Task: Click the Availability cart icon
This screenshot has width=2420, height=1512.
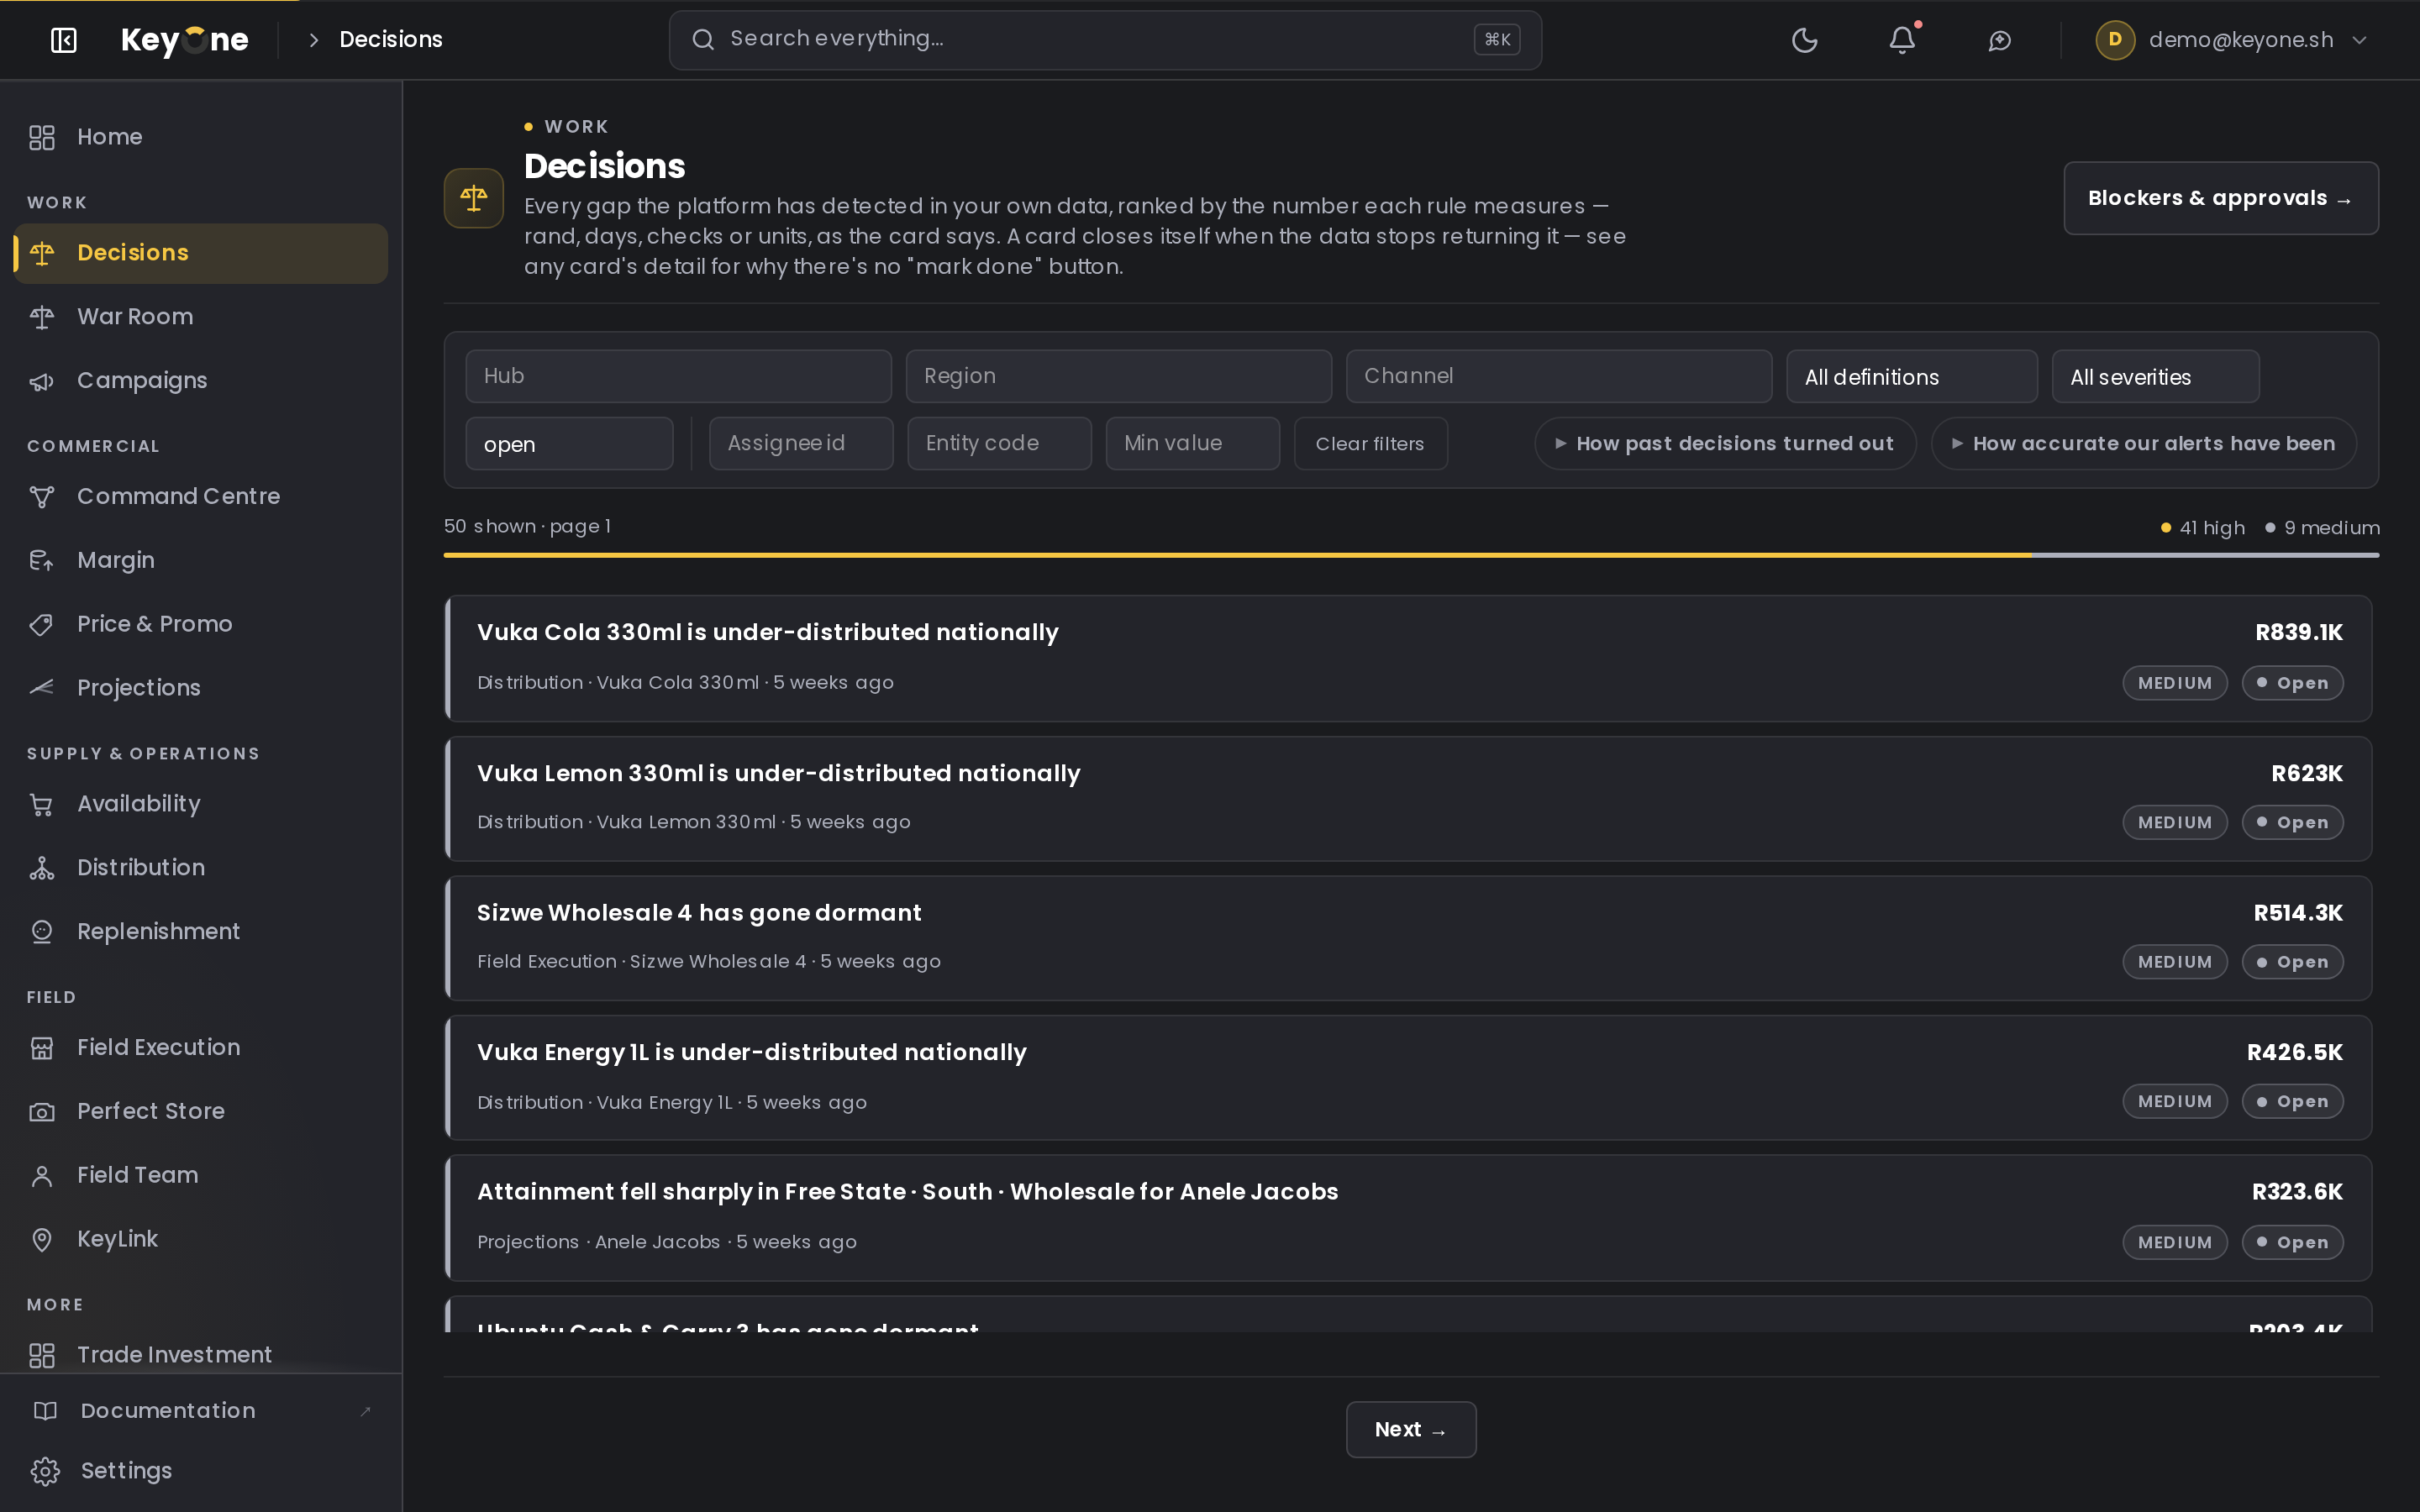Action: click(x=42, y=804)
